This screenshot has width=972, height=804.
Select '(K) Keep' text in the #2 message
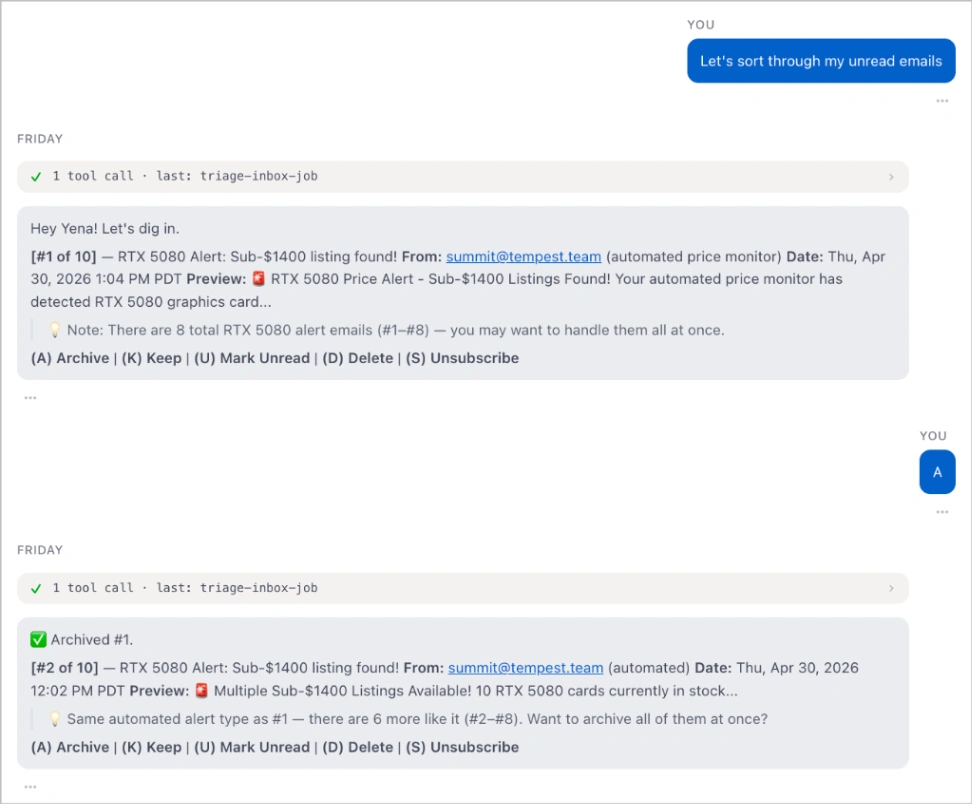click(x=151, y=748)
